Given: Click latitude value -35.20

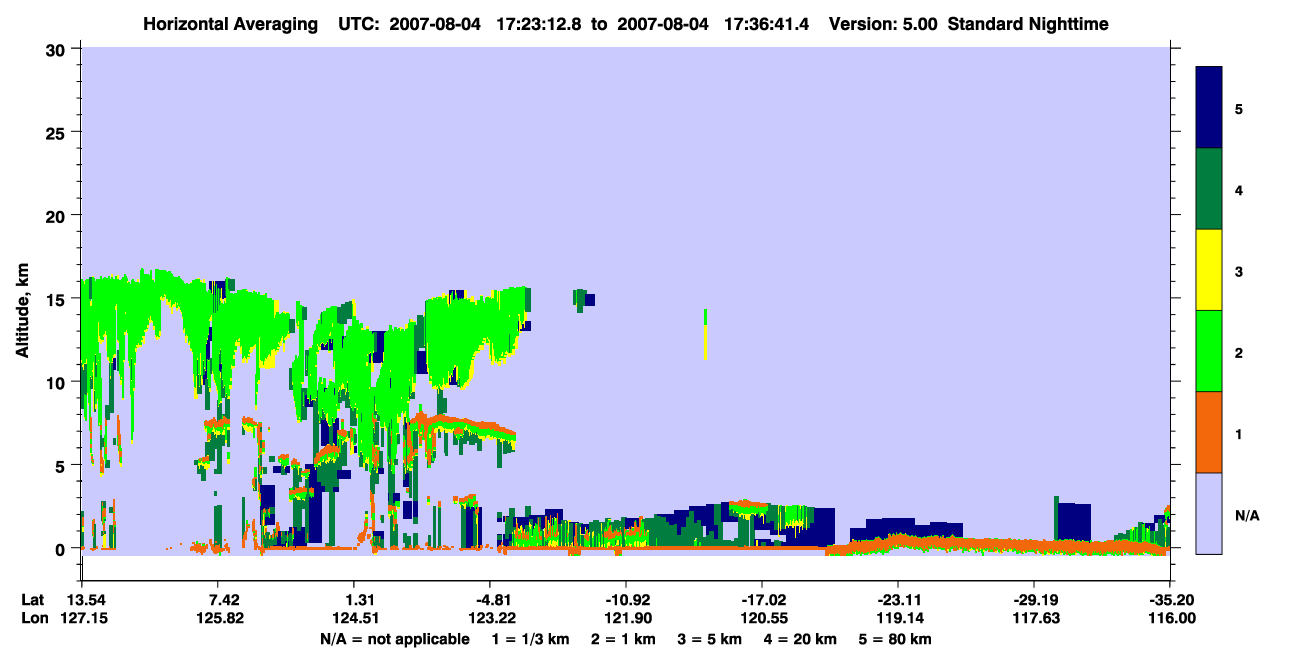Looking at the screenshot, I should pos(1170,600).
